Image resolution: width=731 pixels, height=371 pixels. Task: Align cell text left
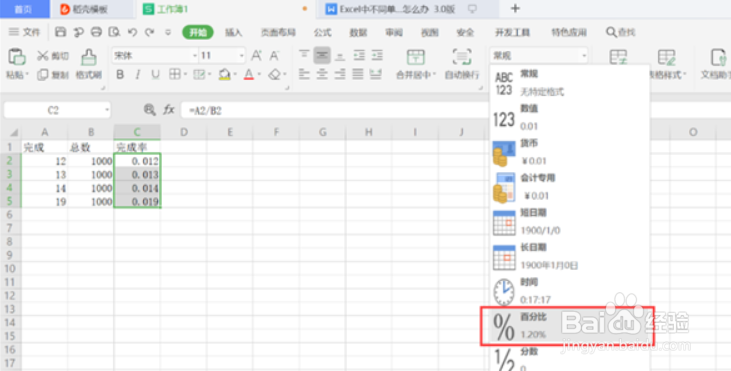(x=304, y=74)
